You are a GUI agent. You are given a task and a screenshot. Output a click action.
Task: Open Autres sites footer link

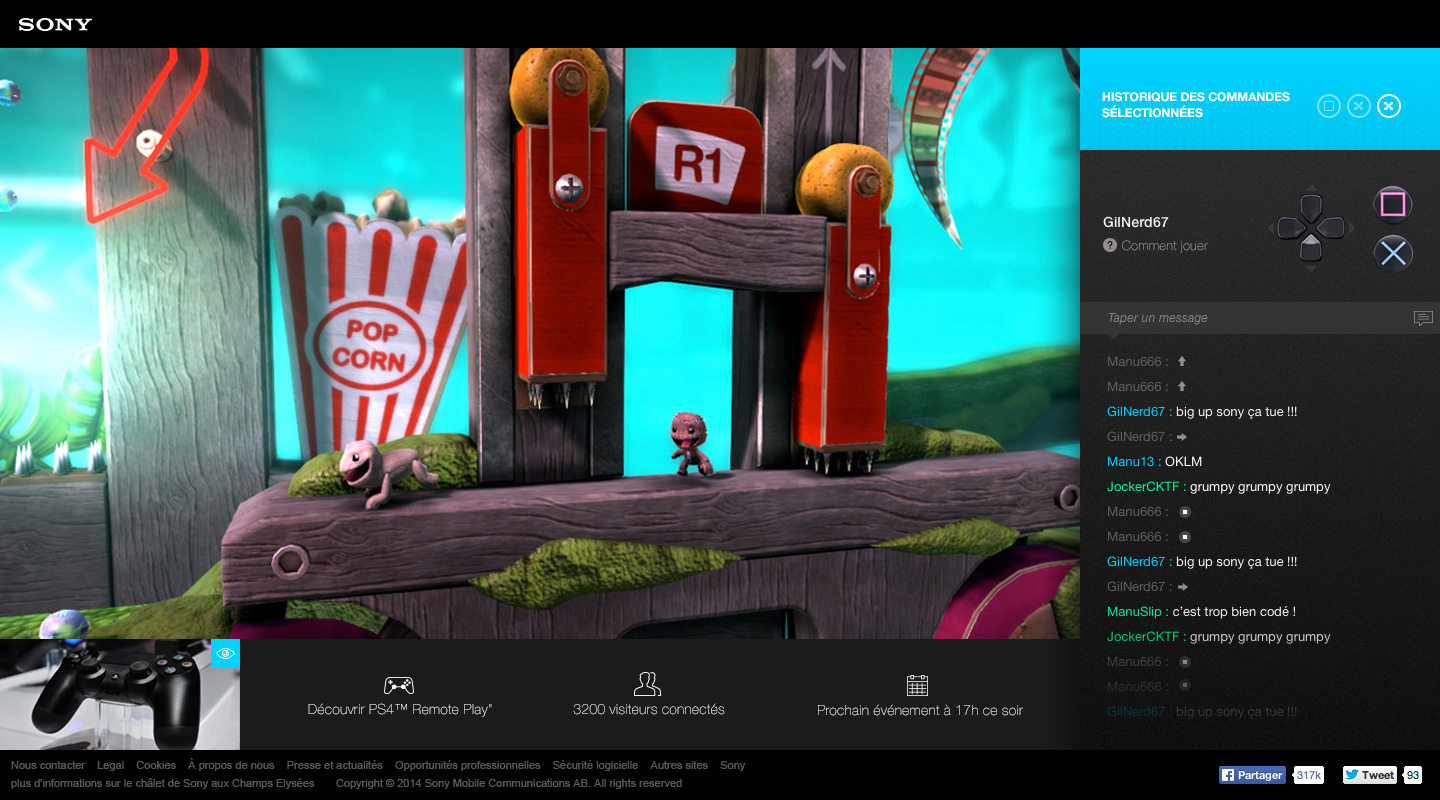[x=679, y=765]
